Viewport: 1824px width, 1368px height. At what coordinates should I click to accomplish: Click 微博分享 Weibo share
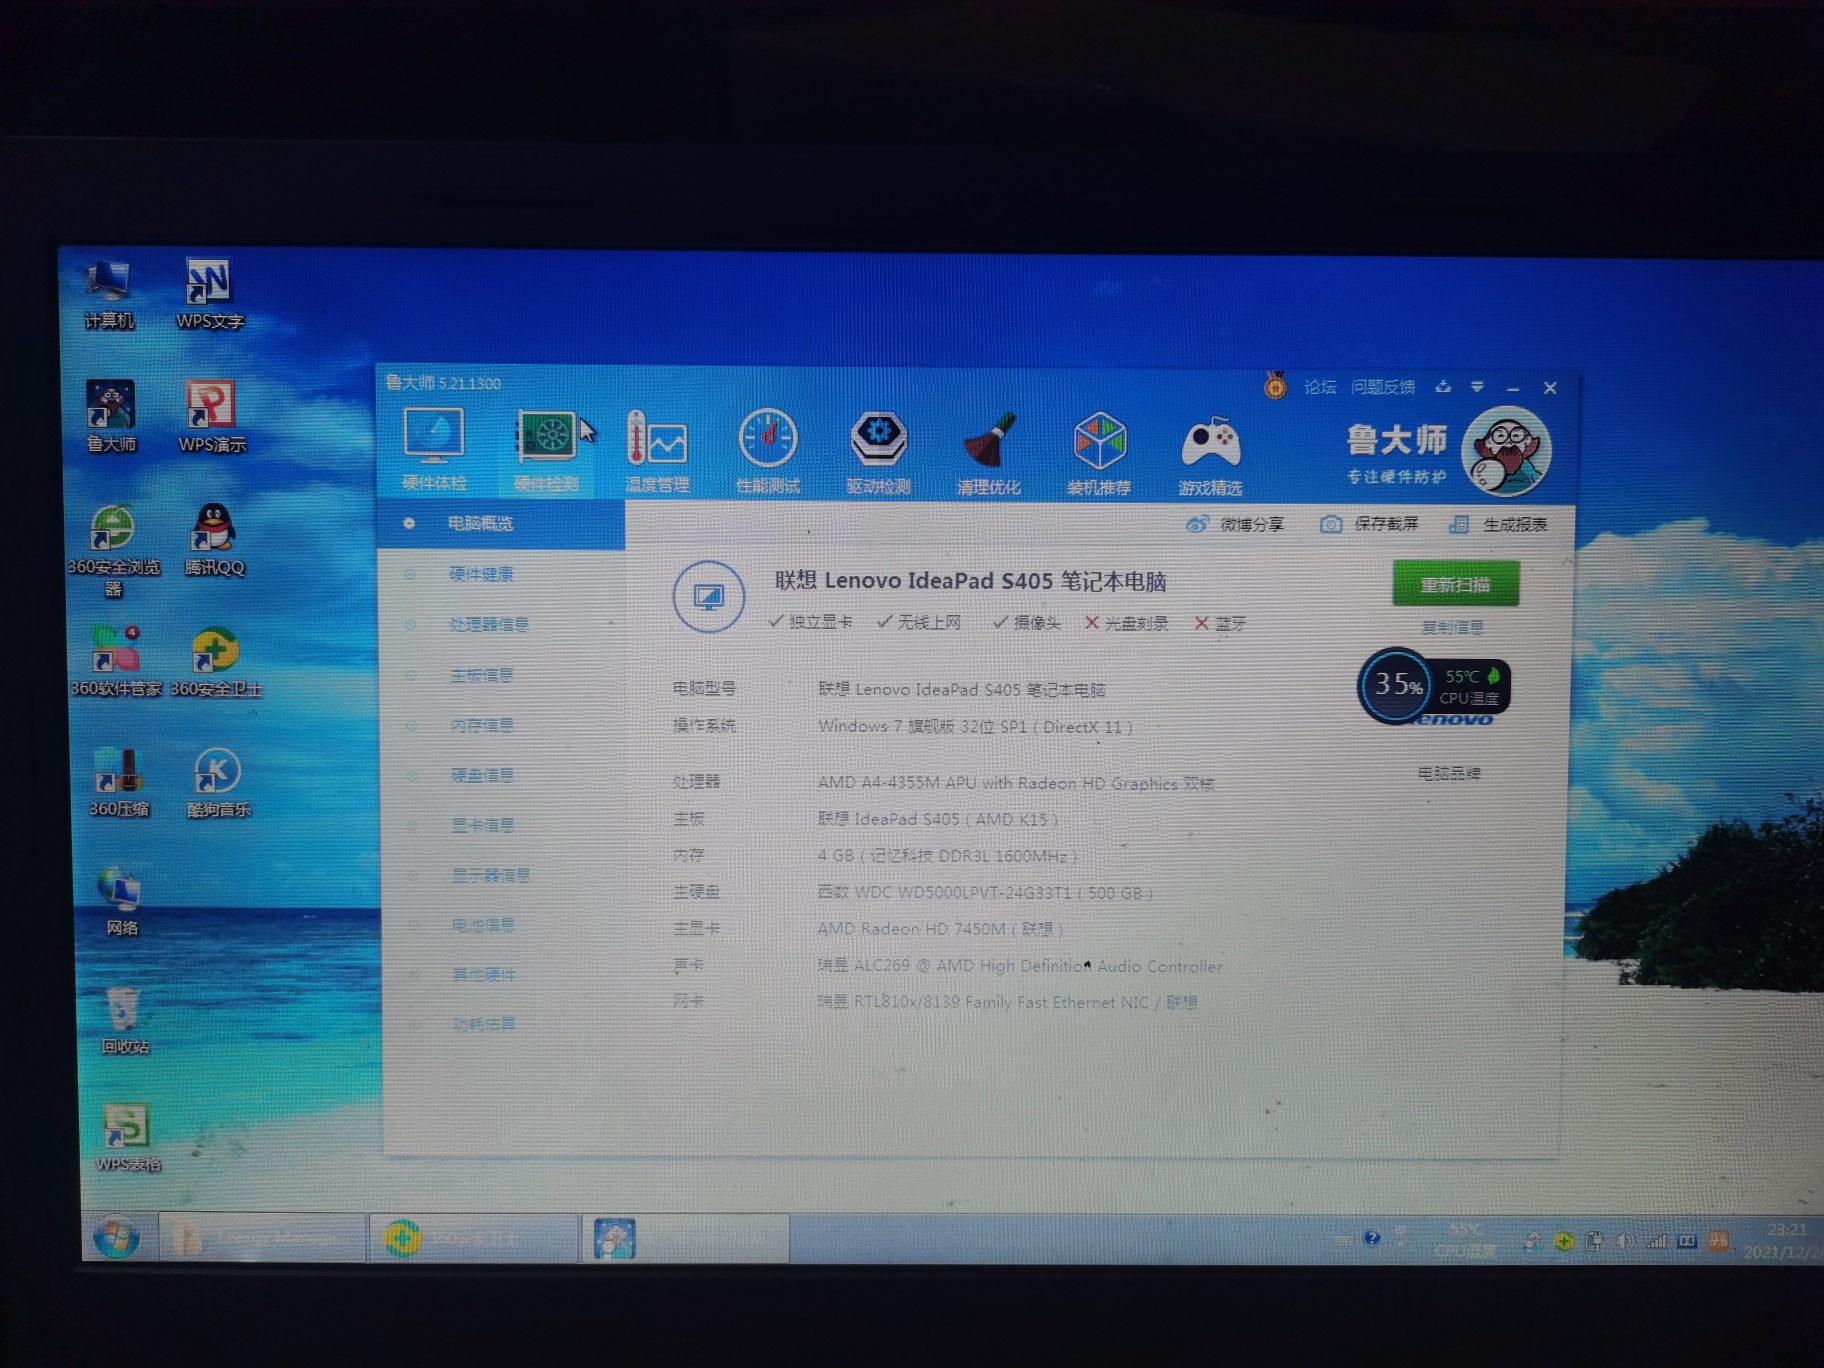click(1235, 524)
